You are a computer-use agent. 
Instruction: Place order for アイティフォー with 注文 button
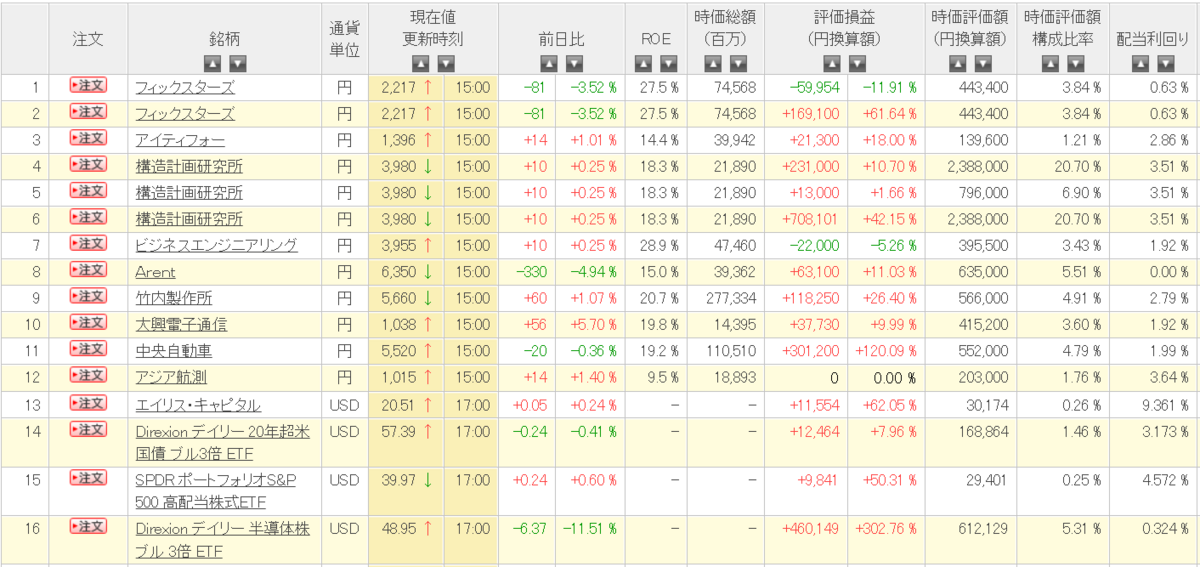pos(88,138)
